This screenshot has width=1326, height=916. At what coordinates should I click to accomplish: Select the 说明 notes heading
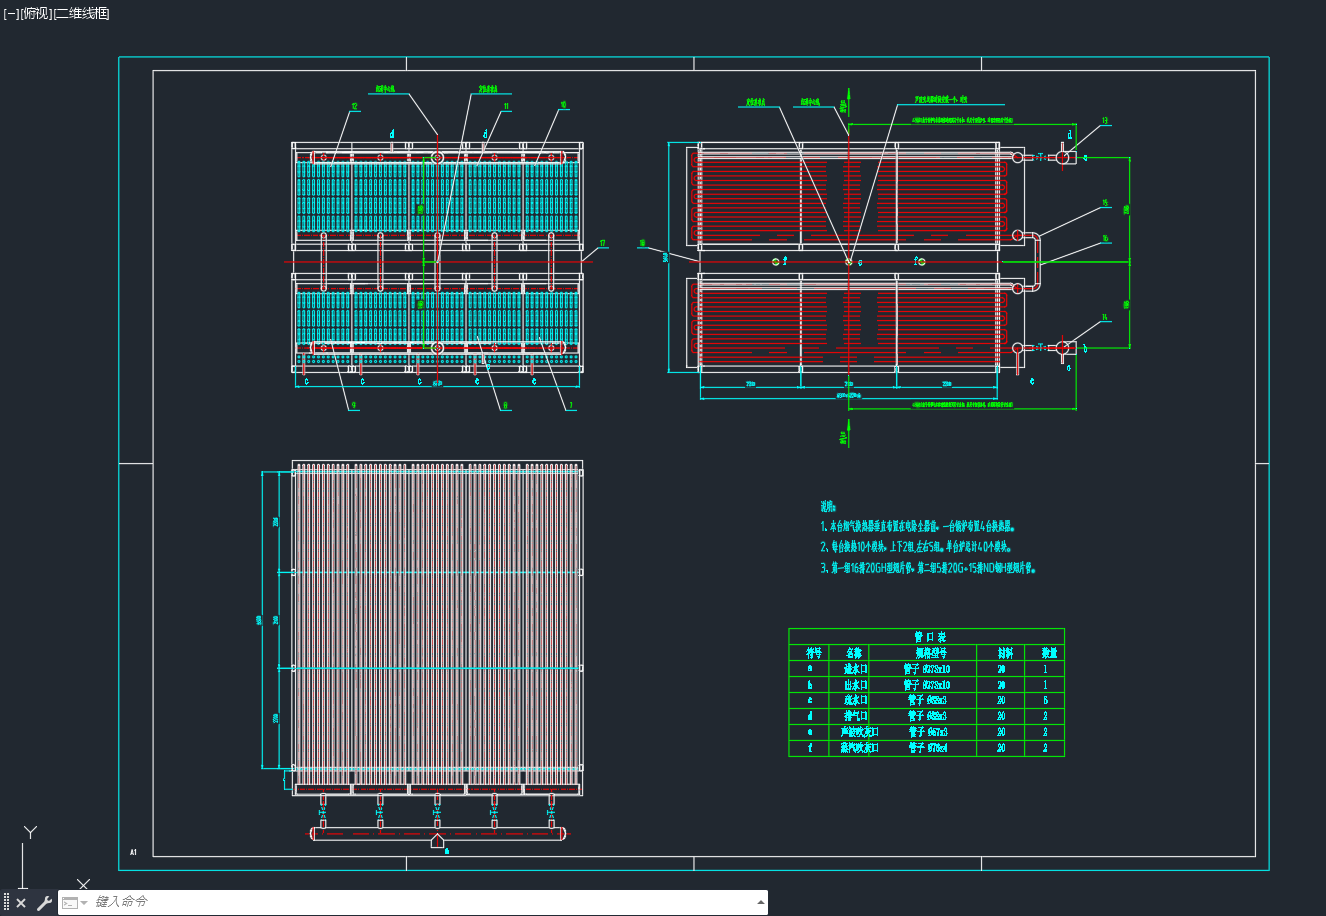pyautogui.click(x=827, y=506)
